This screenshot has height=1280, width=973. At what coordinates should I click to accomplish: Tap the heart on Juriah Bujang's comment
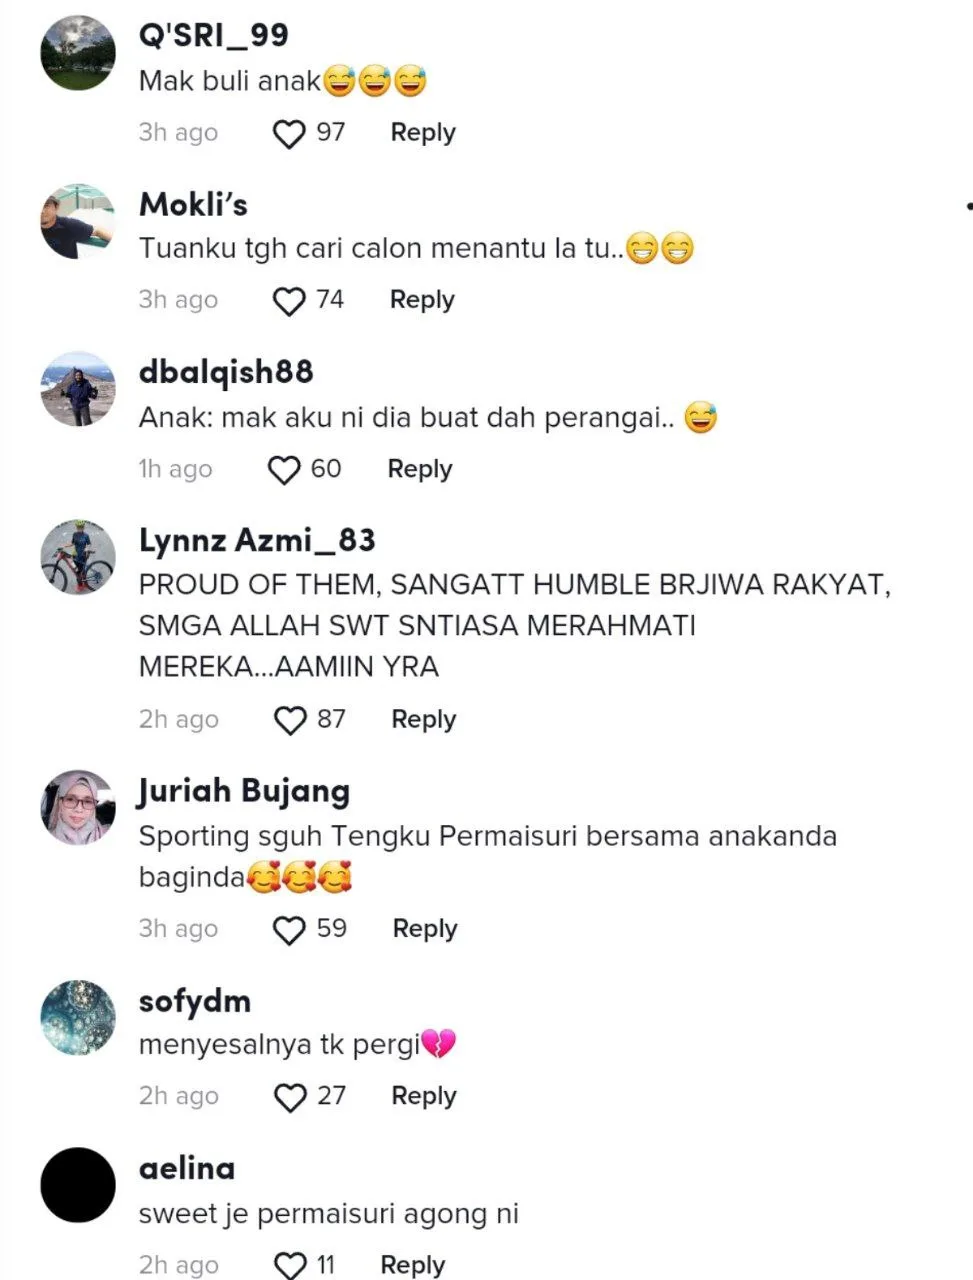tap(289, 930)
